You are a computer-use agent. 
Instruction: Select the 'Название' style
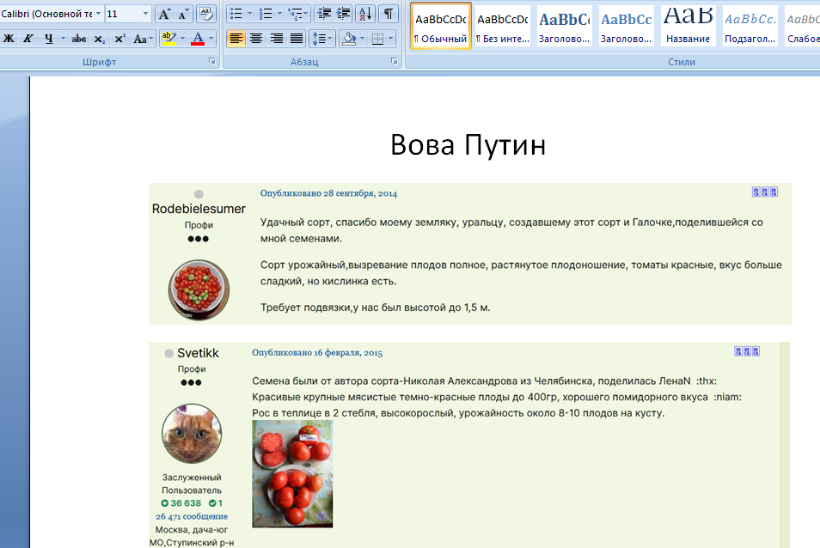[x=688, y=26]
